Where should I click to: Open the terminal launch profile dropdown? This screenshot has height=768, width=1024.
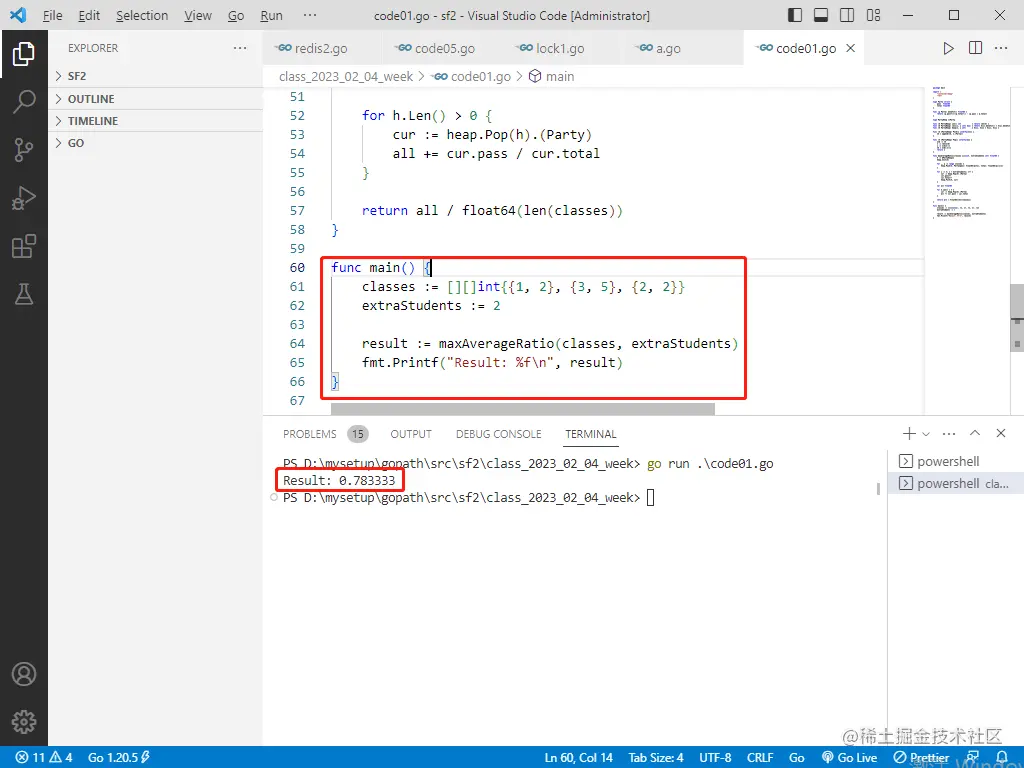(926, 434)
